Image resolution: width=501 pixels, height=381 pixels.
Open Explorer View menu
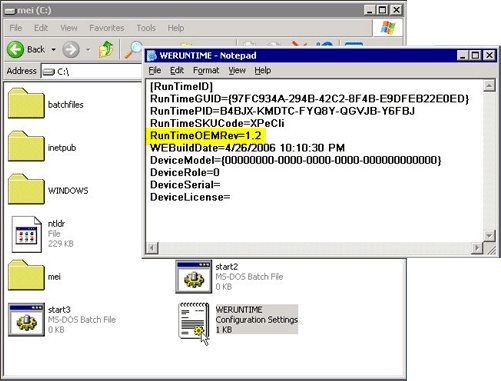(x=69, y=28)
